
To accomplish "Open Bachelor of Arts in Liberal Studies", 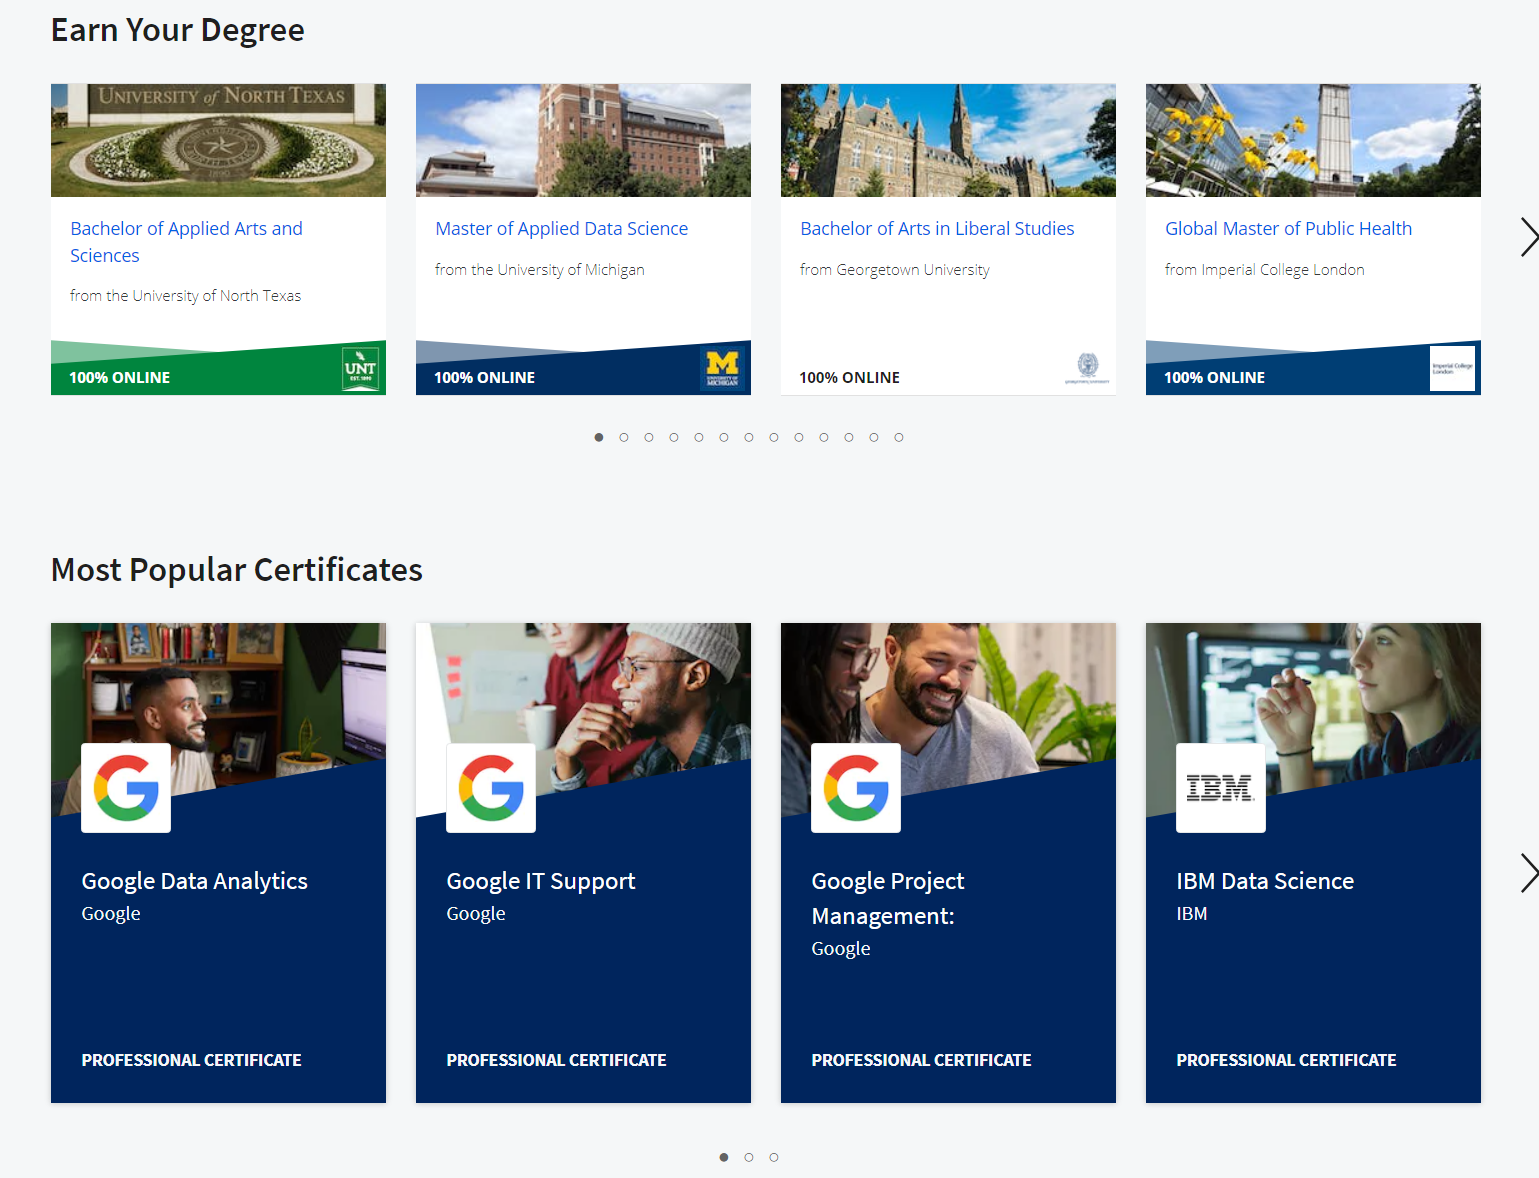I will pyautogui.click(x=936, y=228).
